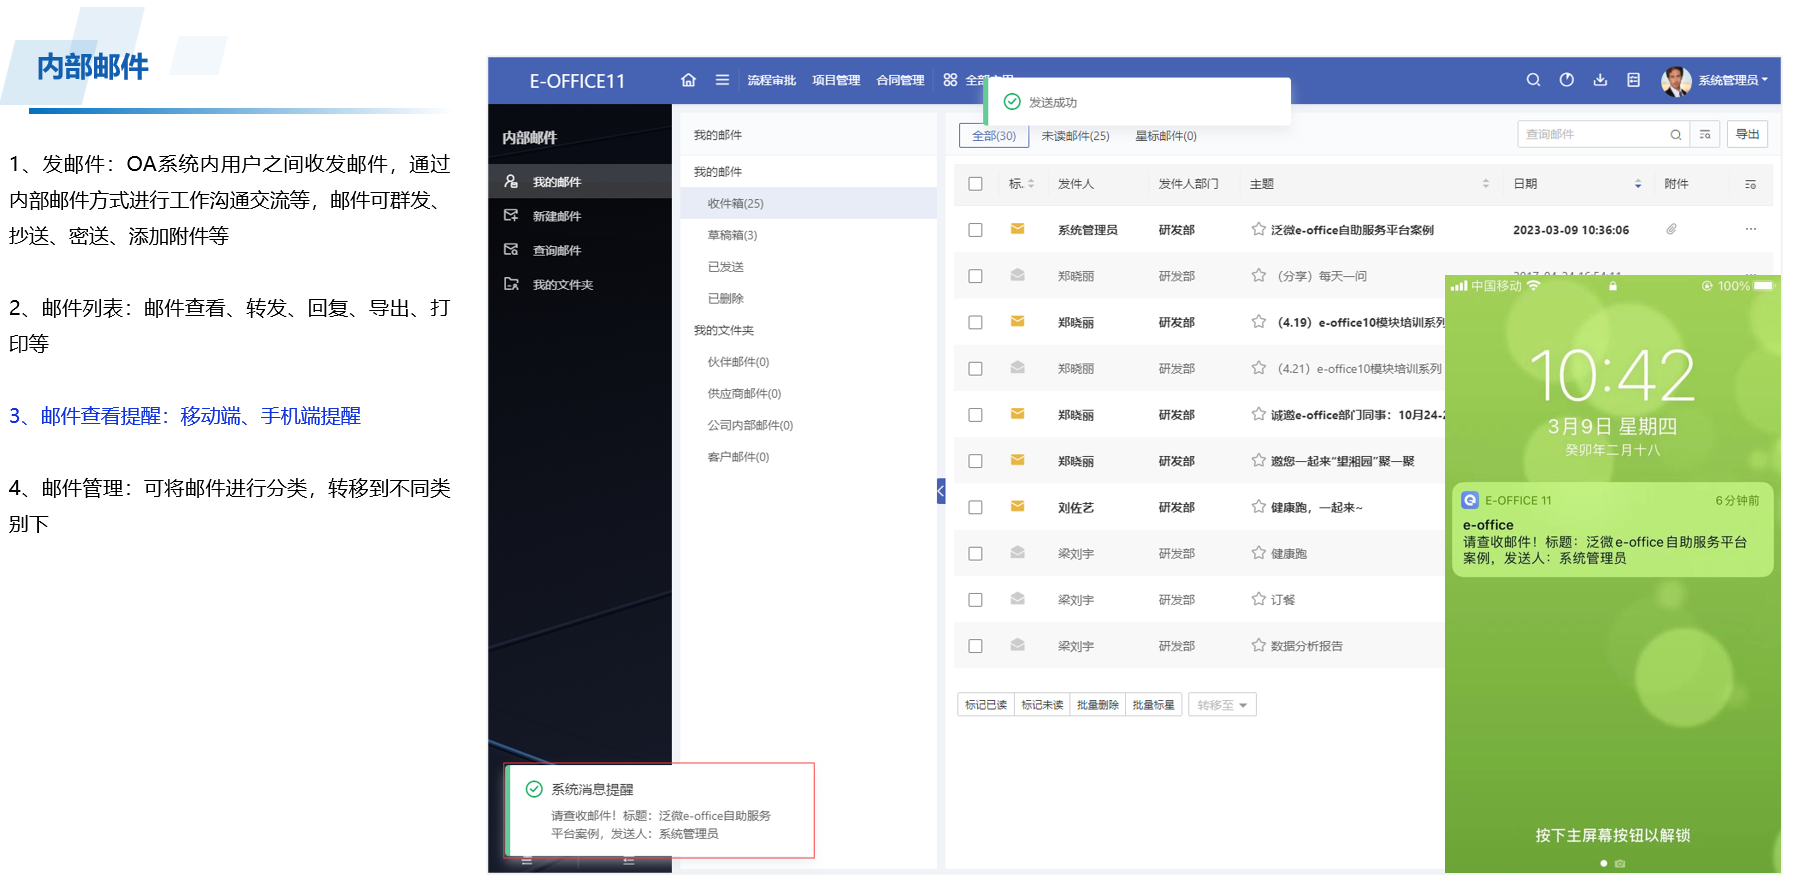Image resolution: width=1809 pixels, height=885 pixels.
Task: Click the system administrator avatar
Action: tap(1676, 81)
